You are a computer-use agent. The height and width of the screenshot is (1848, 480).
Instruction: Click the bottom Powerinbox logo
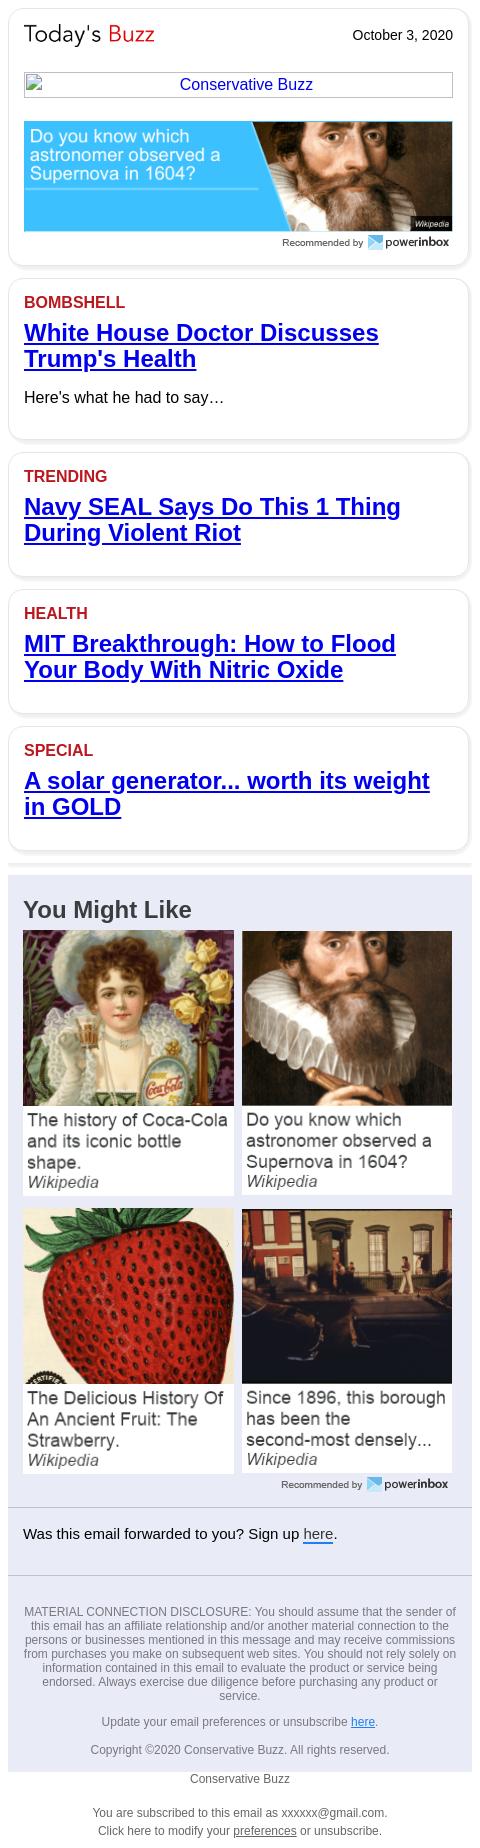(x=408, y=1484)
